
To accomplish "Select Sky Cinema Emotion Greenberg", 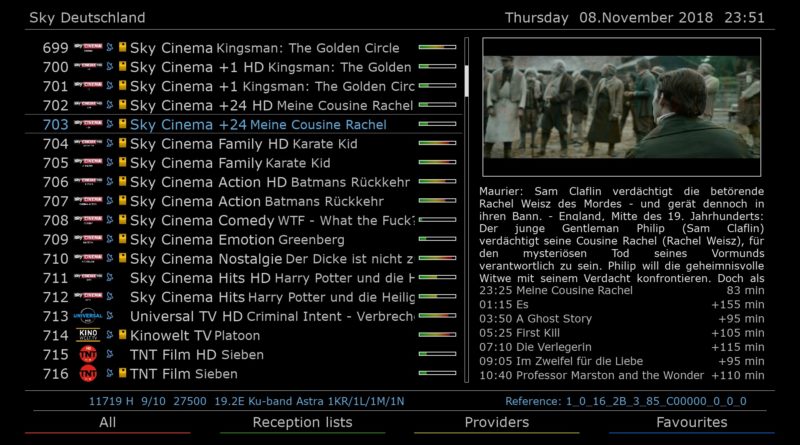I will [243, 239].
